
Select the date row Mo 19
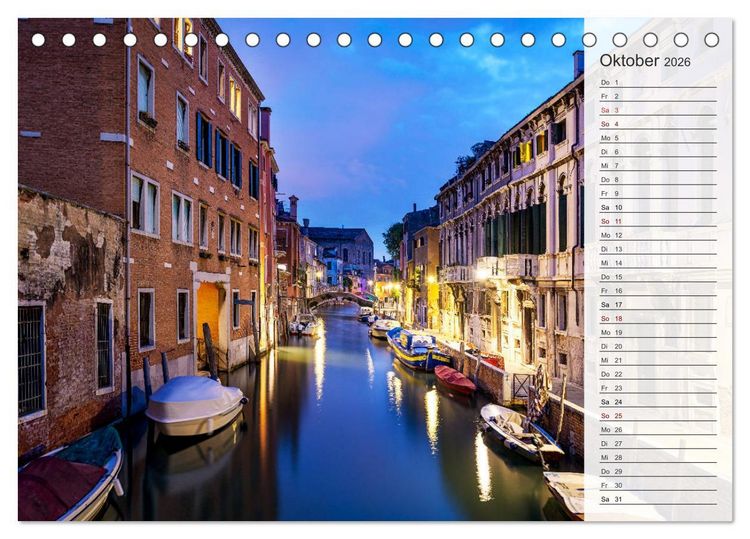[658, 332]
